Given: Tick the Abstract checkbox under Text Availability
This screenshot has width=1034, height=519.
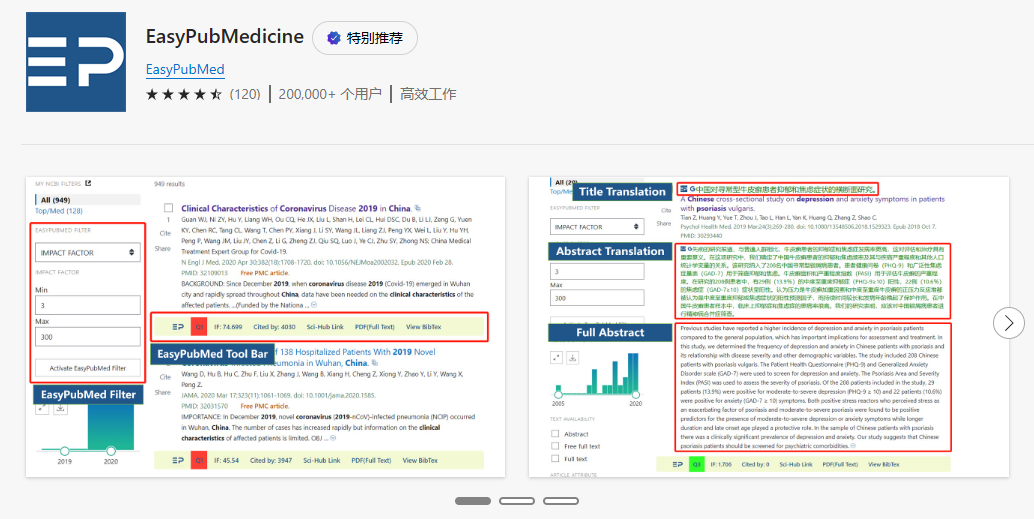Looking at the screenshot, I should (x=555, y=434).
